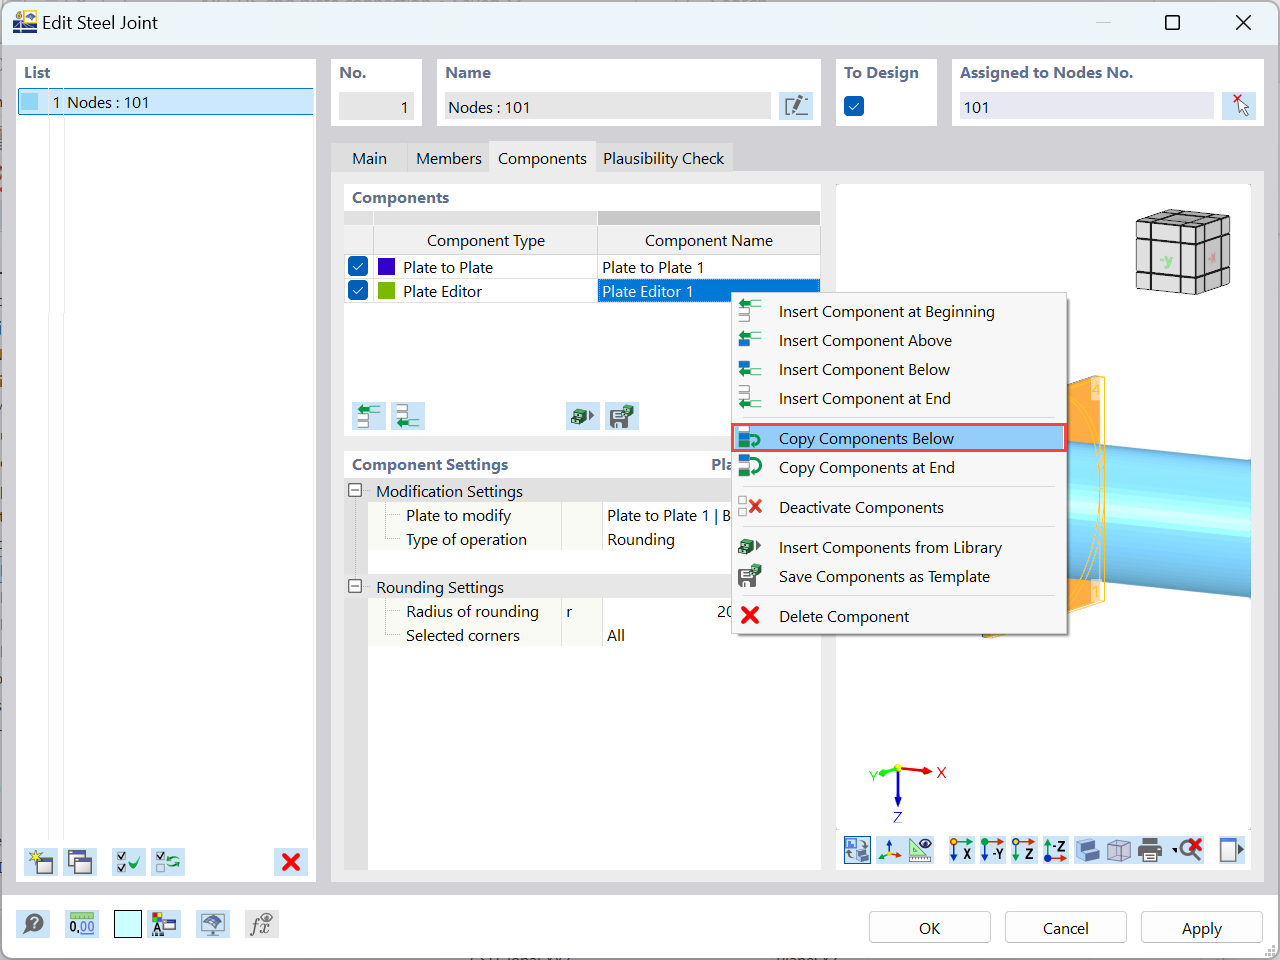Image resolution: width=1280 pixels, height=960 pixels.
Task: Choose Insert Component Below
Action: [900, 370]
